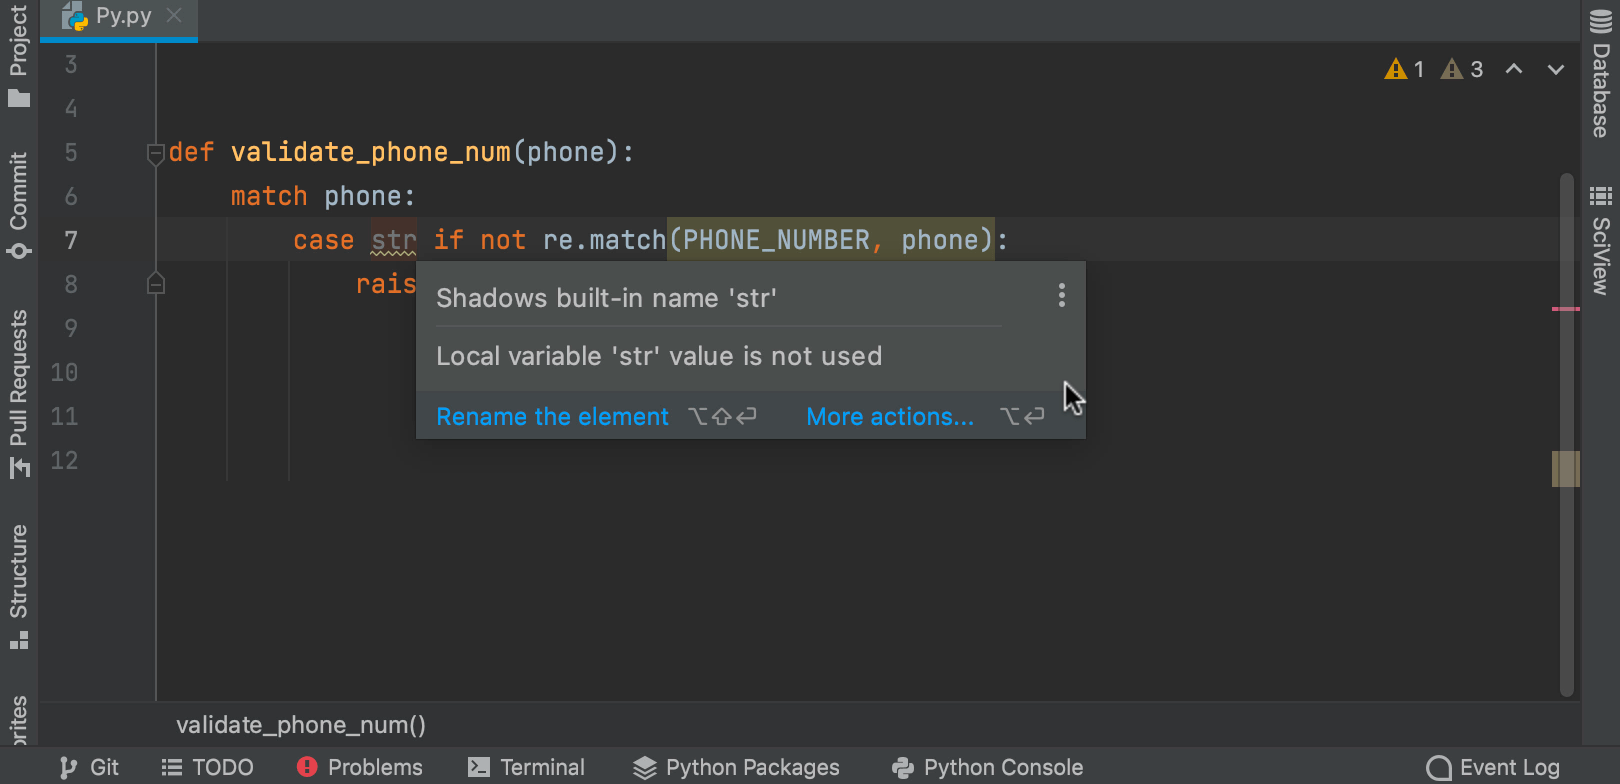Collapse the validate_phone_num function fold
The width and height of the screenshot is (1620, 784).
[x=155, y=153]
